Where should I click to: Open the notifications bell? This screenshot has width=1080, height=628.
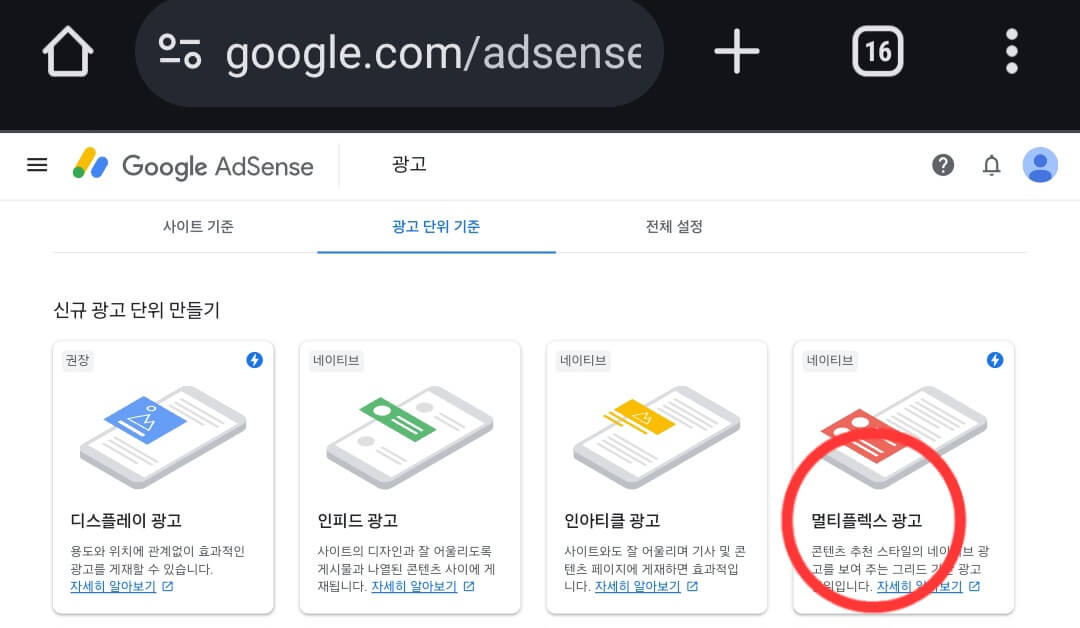991,165
